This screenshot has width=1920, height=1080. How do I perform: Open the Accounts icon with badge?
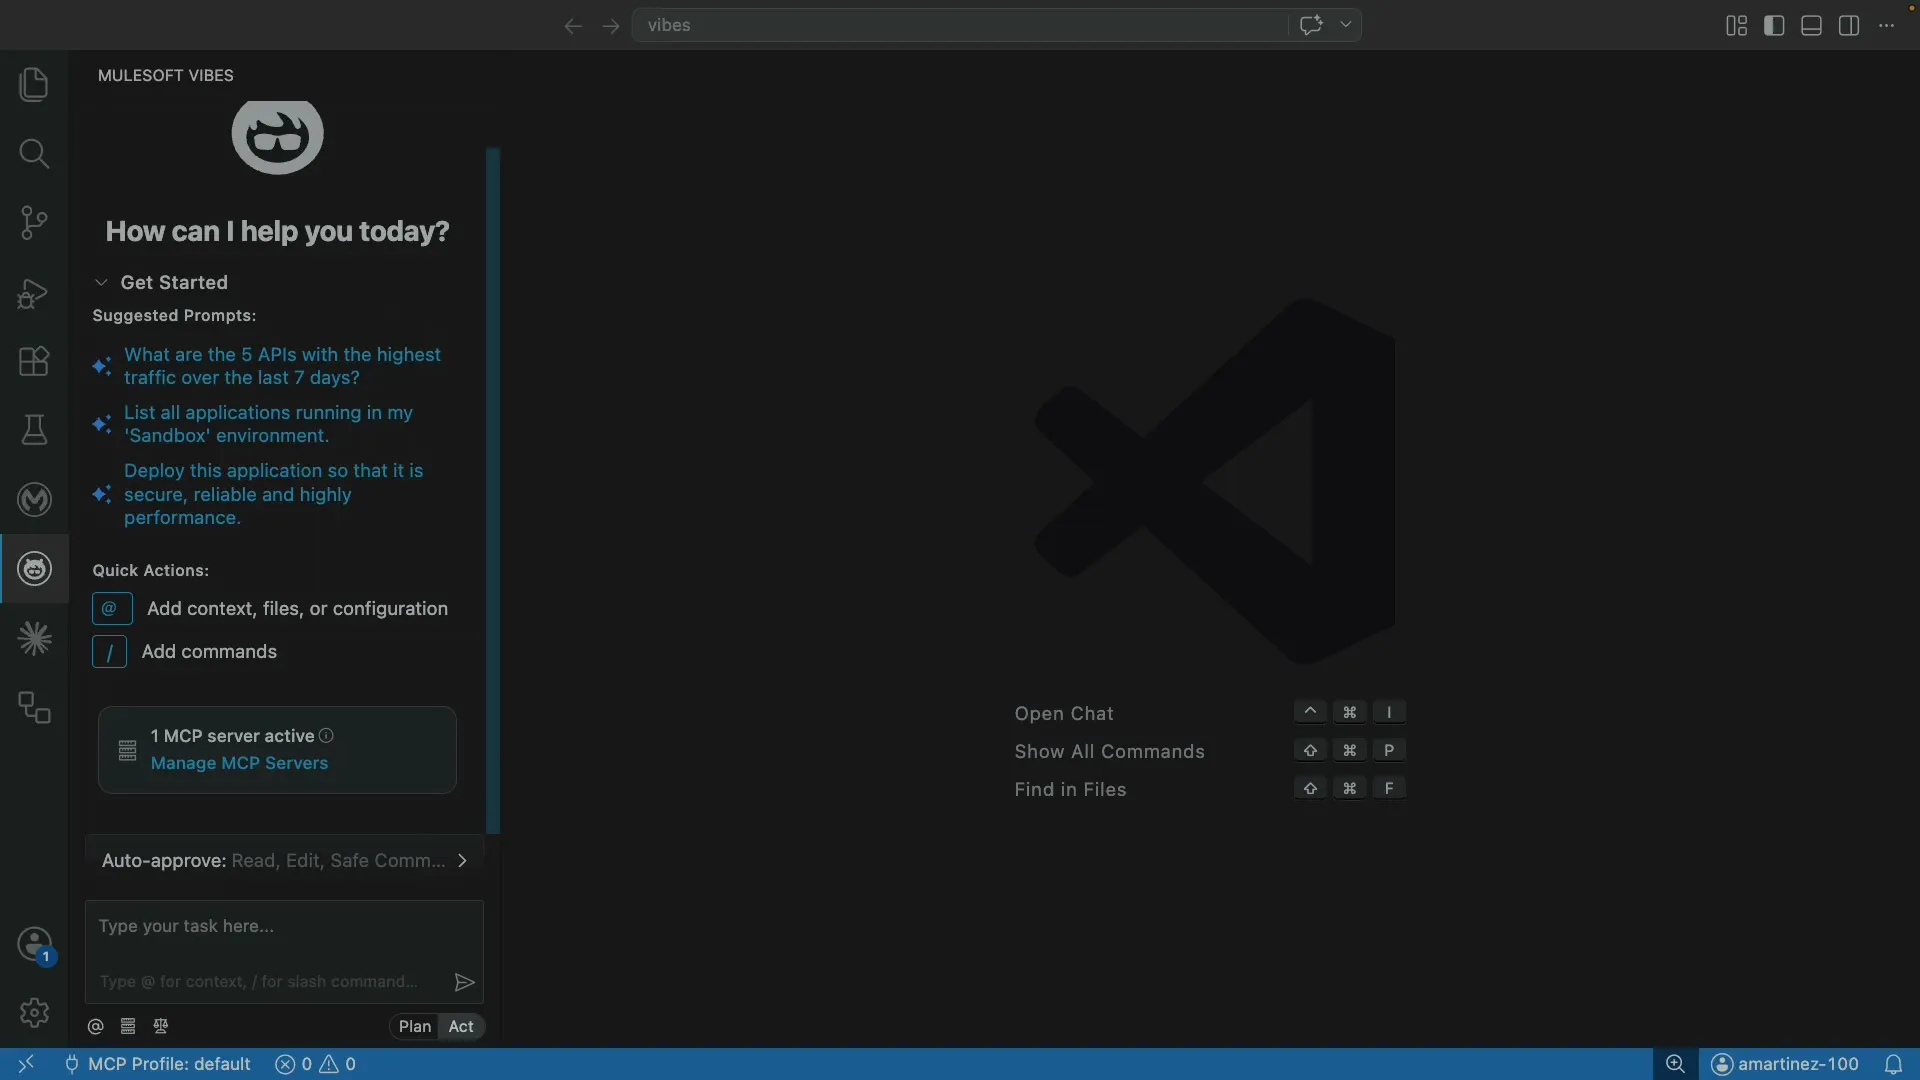click(x=35, y=945)
